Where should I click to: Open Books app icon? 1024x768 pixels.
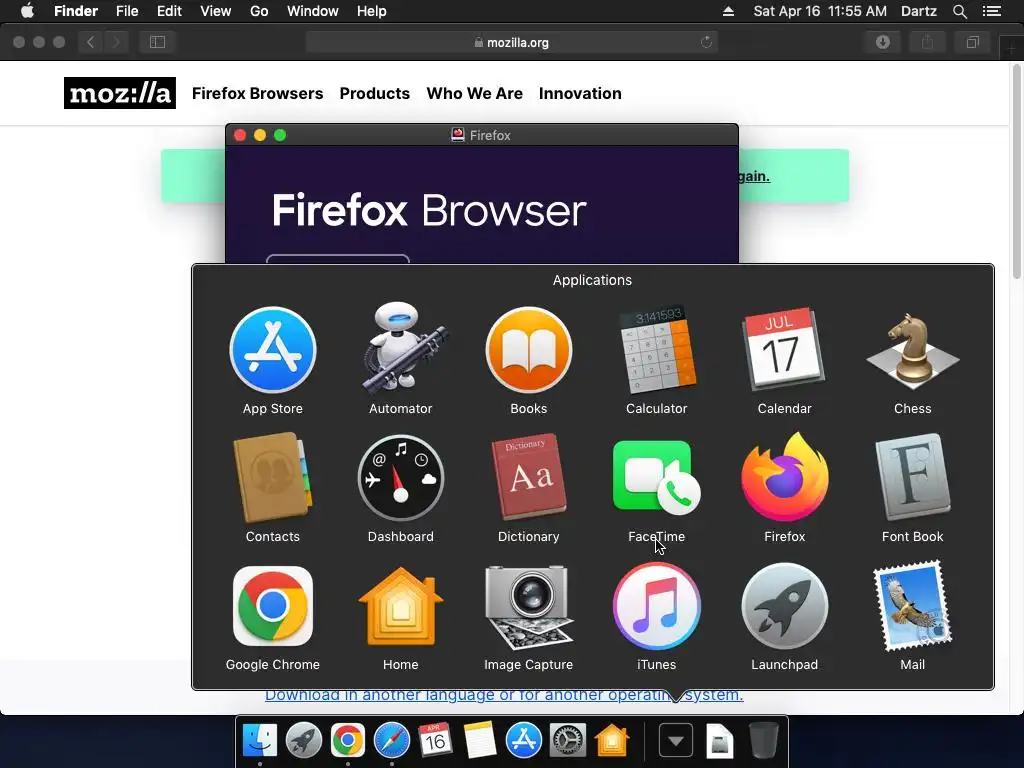click(x=529, y=350)
